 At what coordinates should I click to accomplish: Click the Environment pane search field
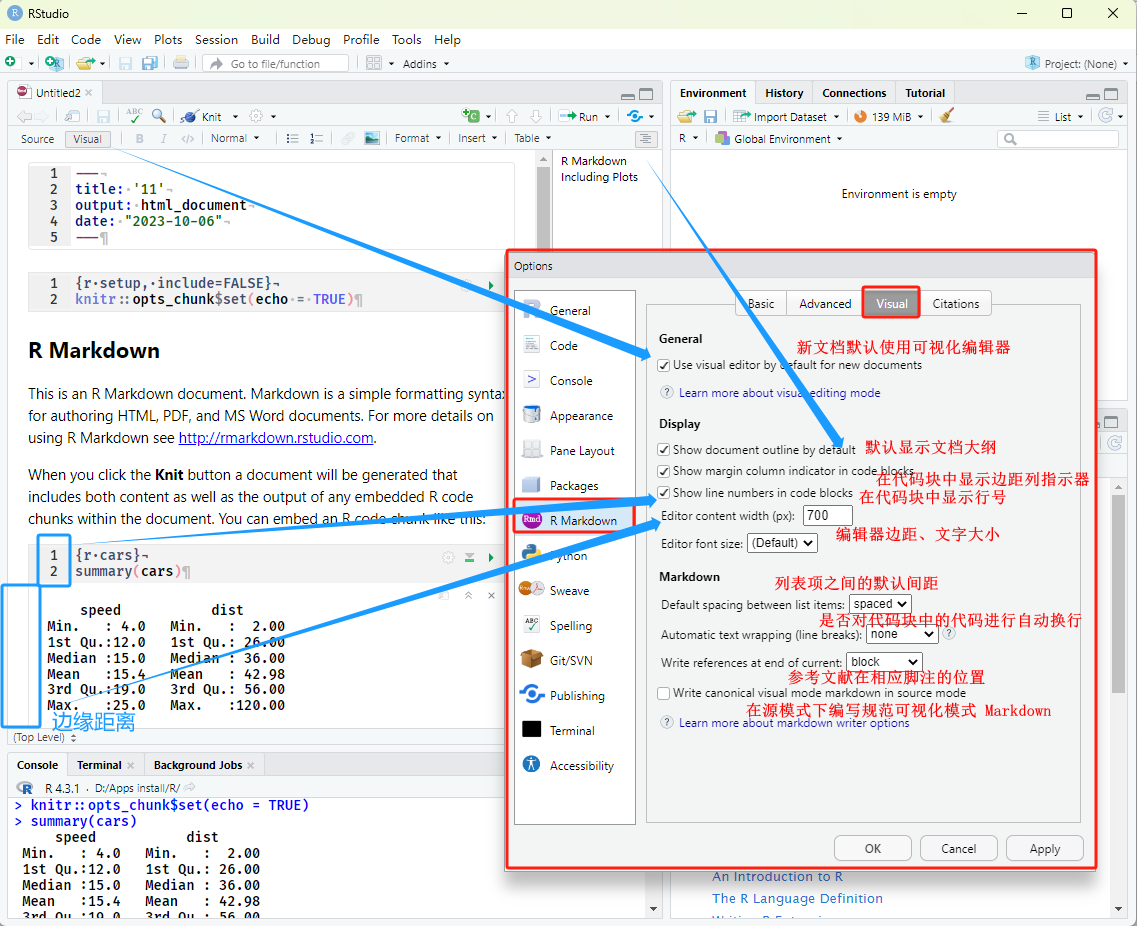tap(1058, 139)
